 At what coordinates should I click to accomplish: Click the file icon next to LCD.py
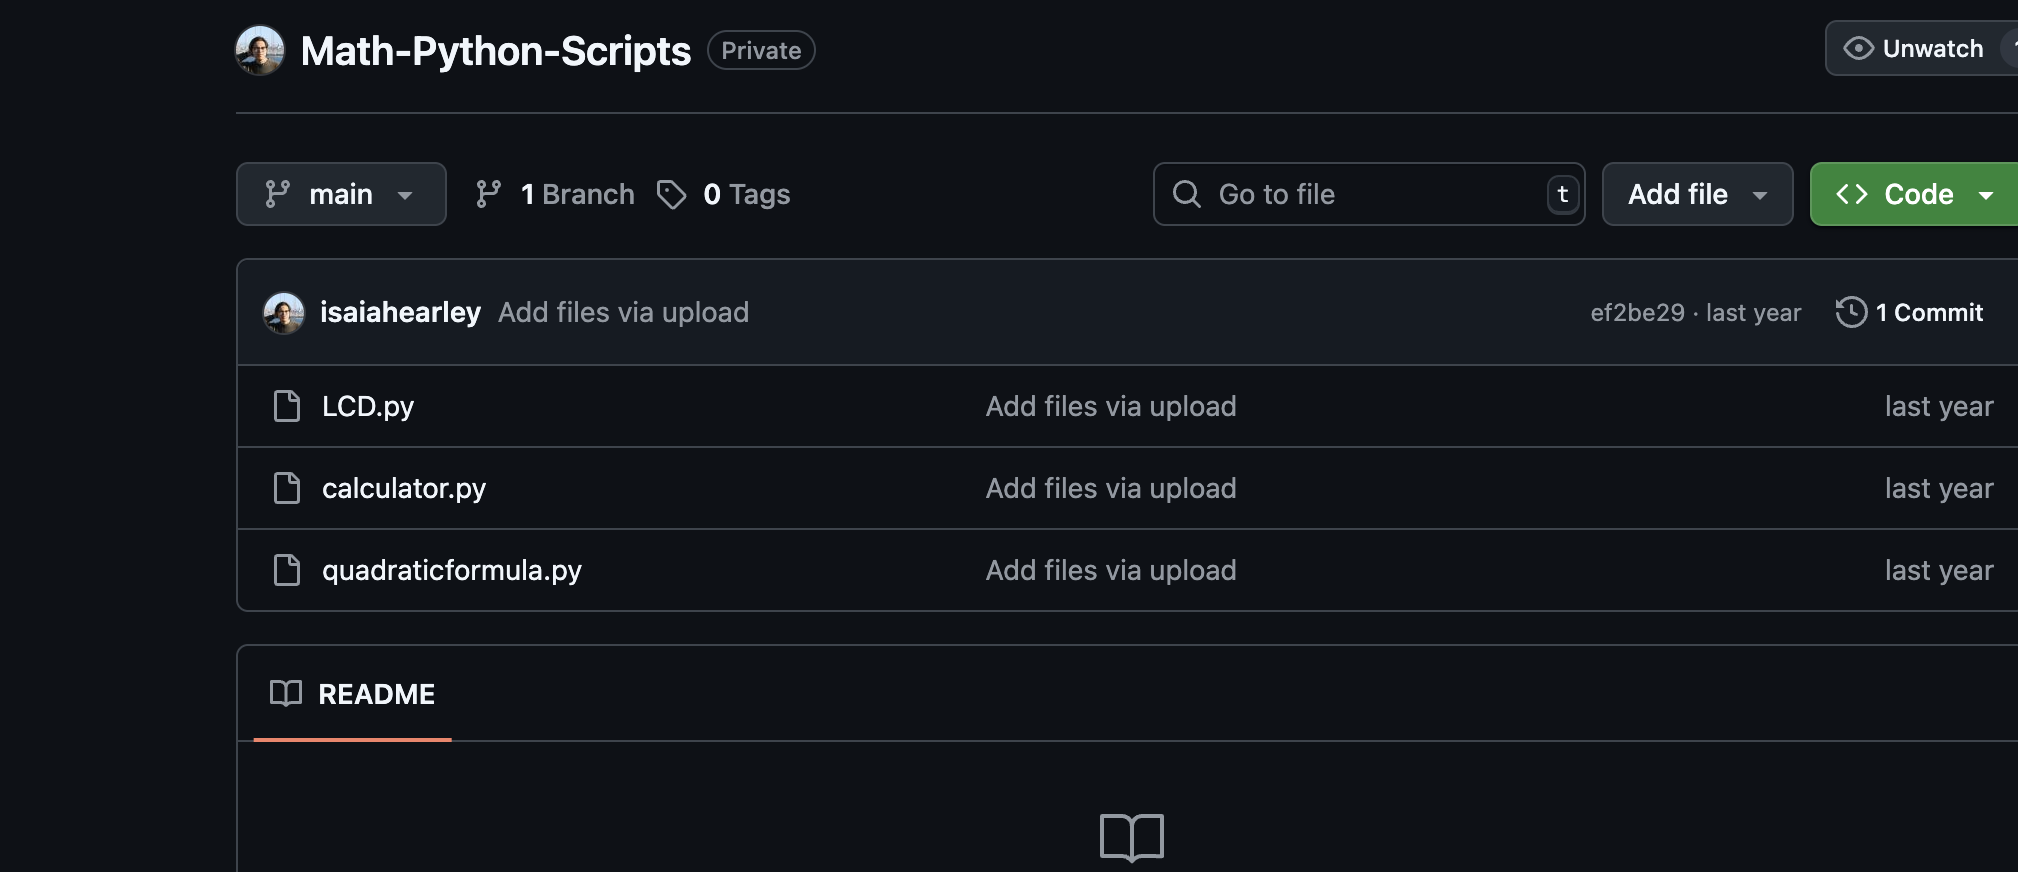click(287, 406)
